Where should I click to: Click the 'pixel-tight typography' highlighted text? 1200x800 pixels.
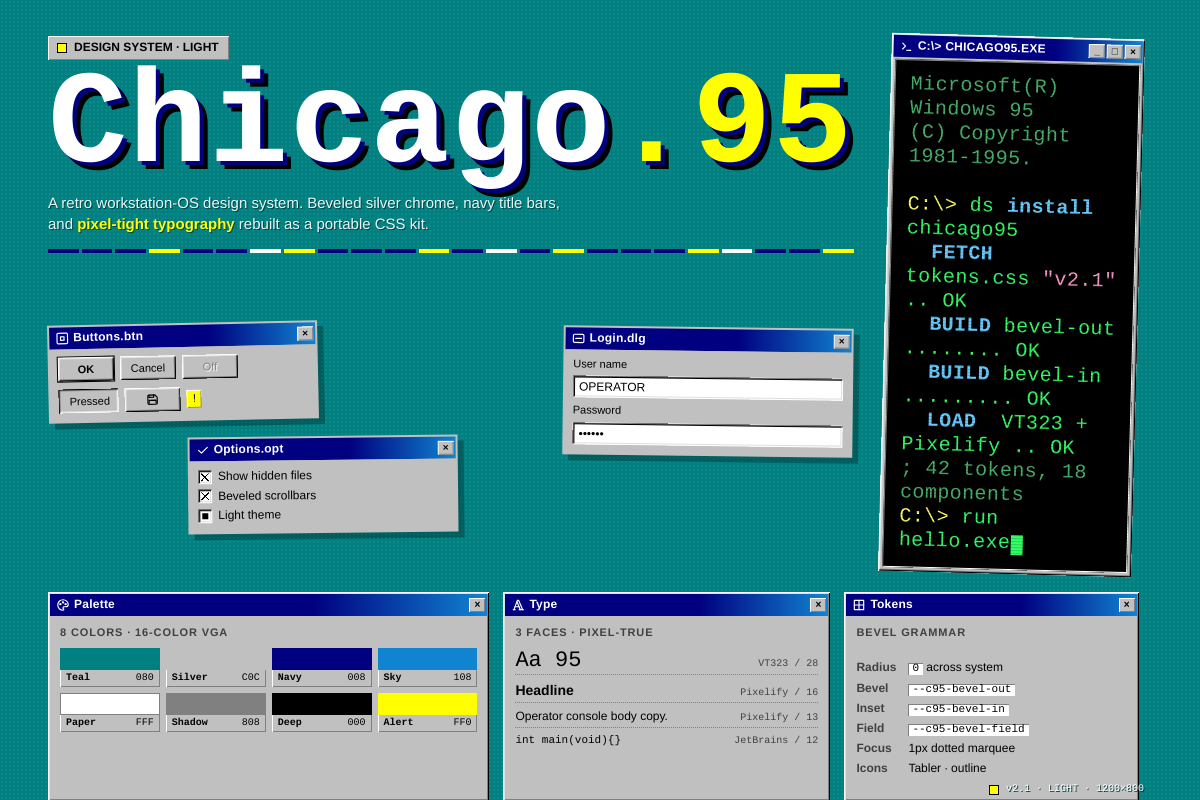pos(156,224)
